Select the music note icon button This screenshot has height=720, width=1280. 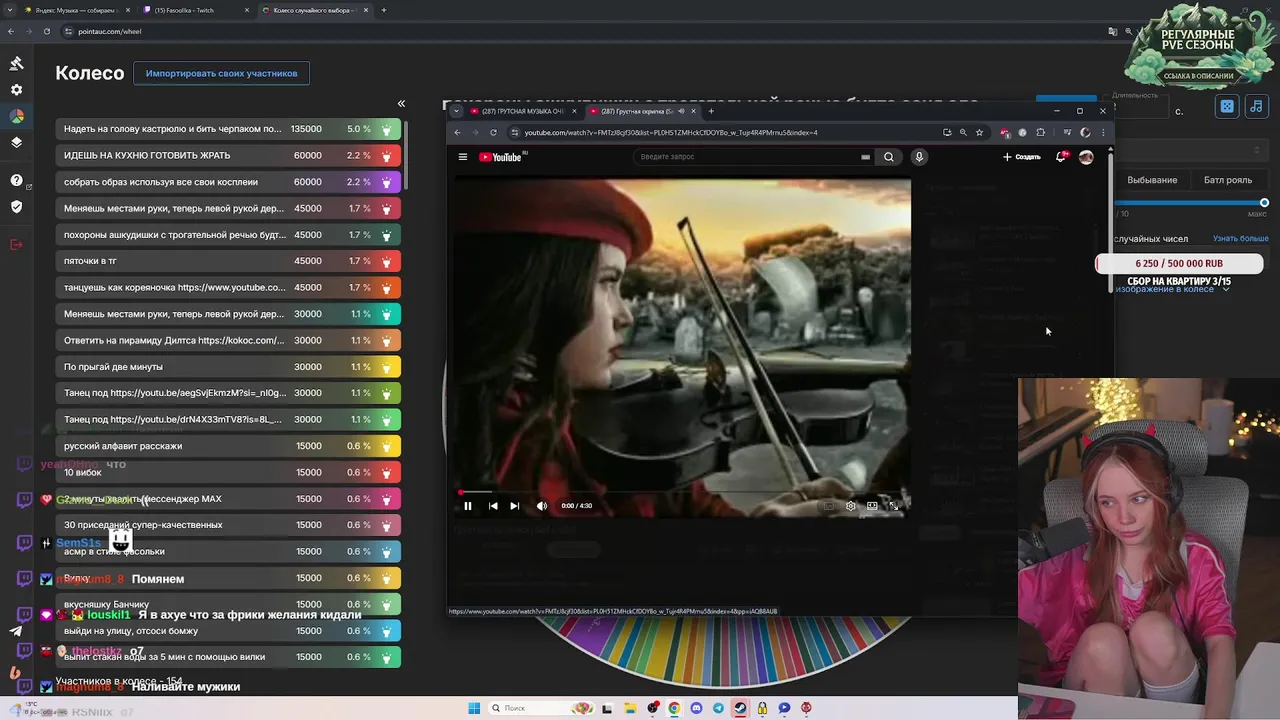pyautogui.click(x=1257, y=106)
